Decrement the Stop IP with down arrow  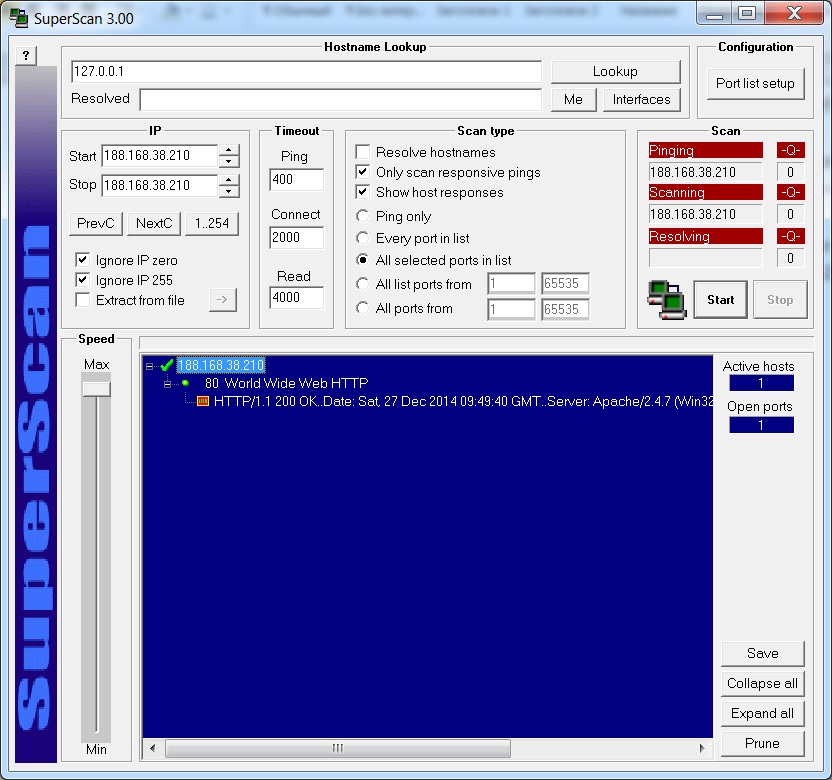click(229, 192)
